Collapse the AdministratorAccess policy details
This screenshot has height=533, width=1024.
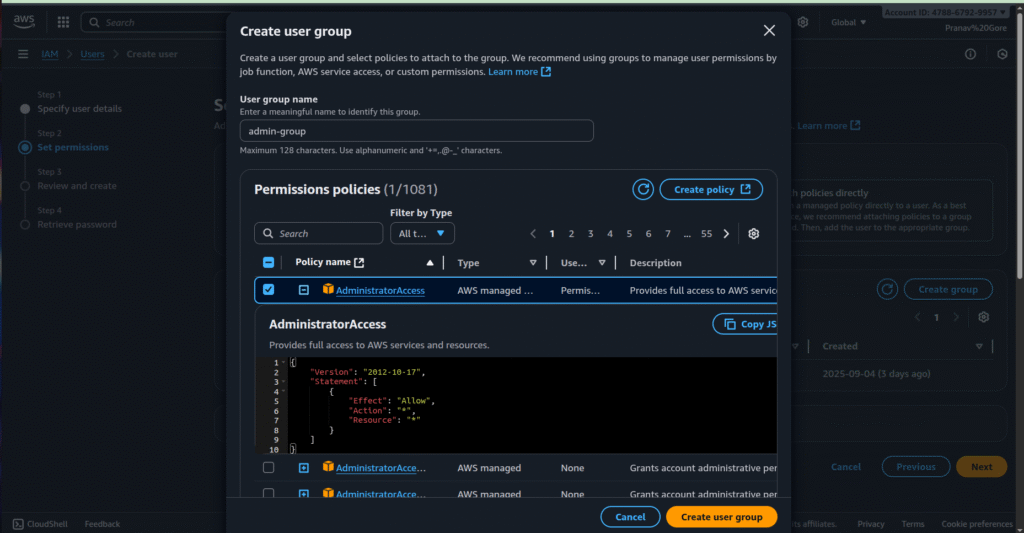304,290
